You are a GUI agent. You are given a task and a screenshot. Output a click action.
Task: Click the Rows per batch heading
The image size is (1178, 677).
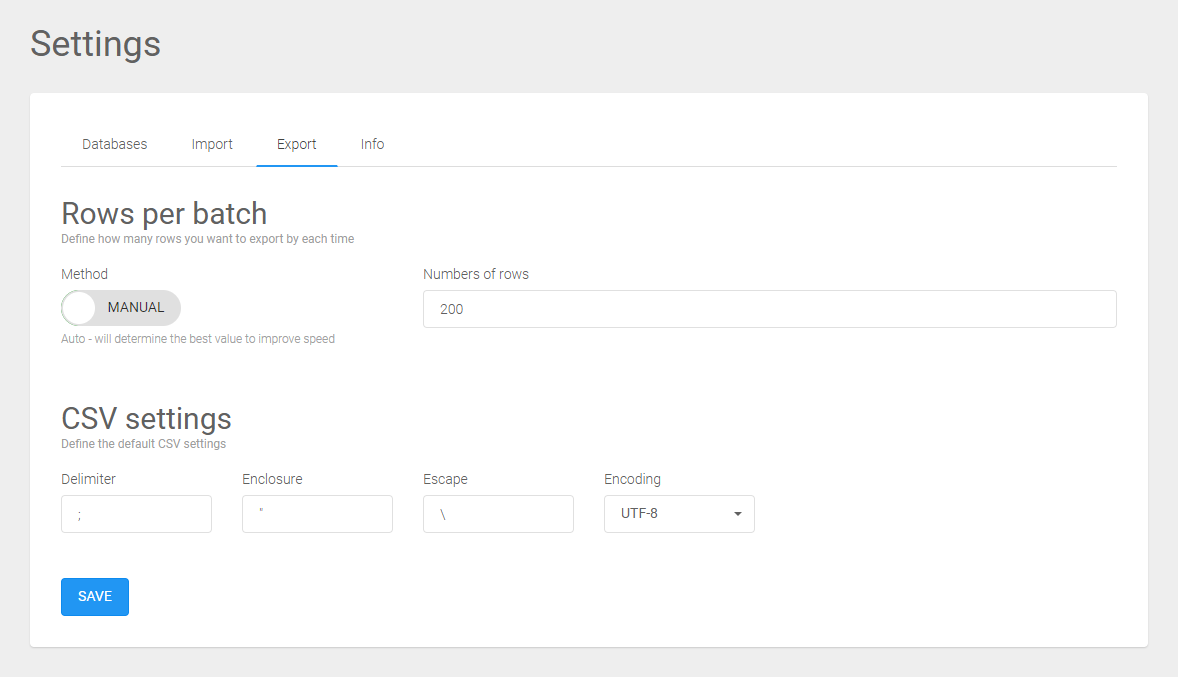point(164,213)
